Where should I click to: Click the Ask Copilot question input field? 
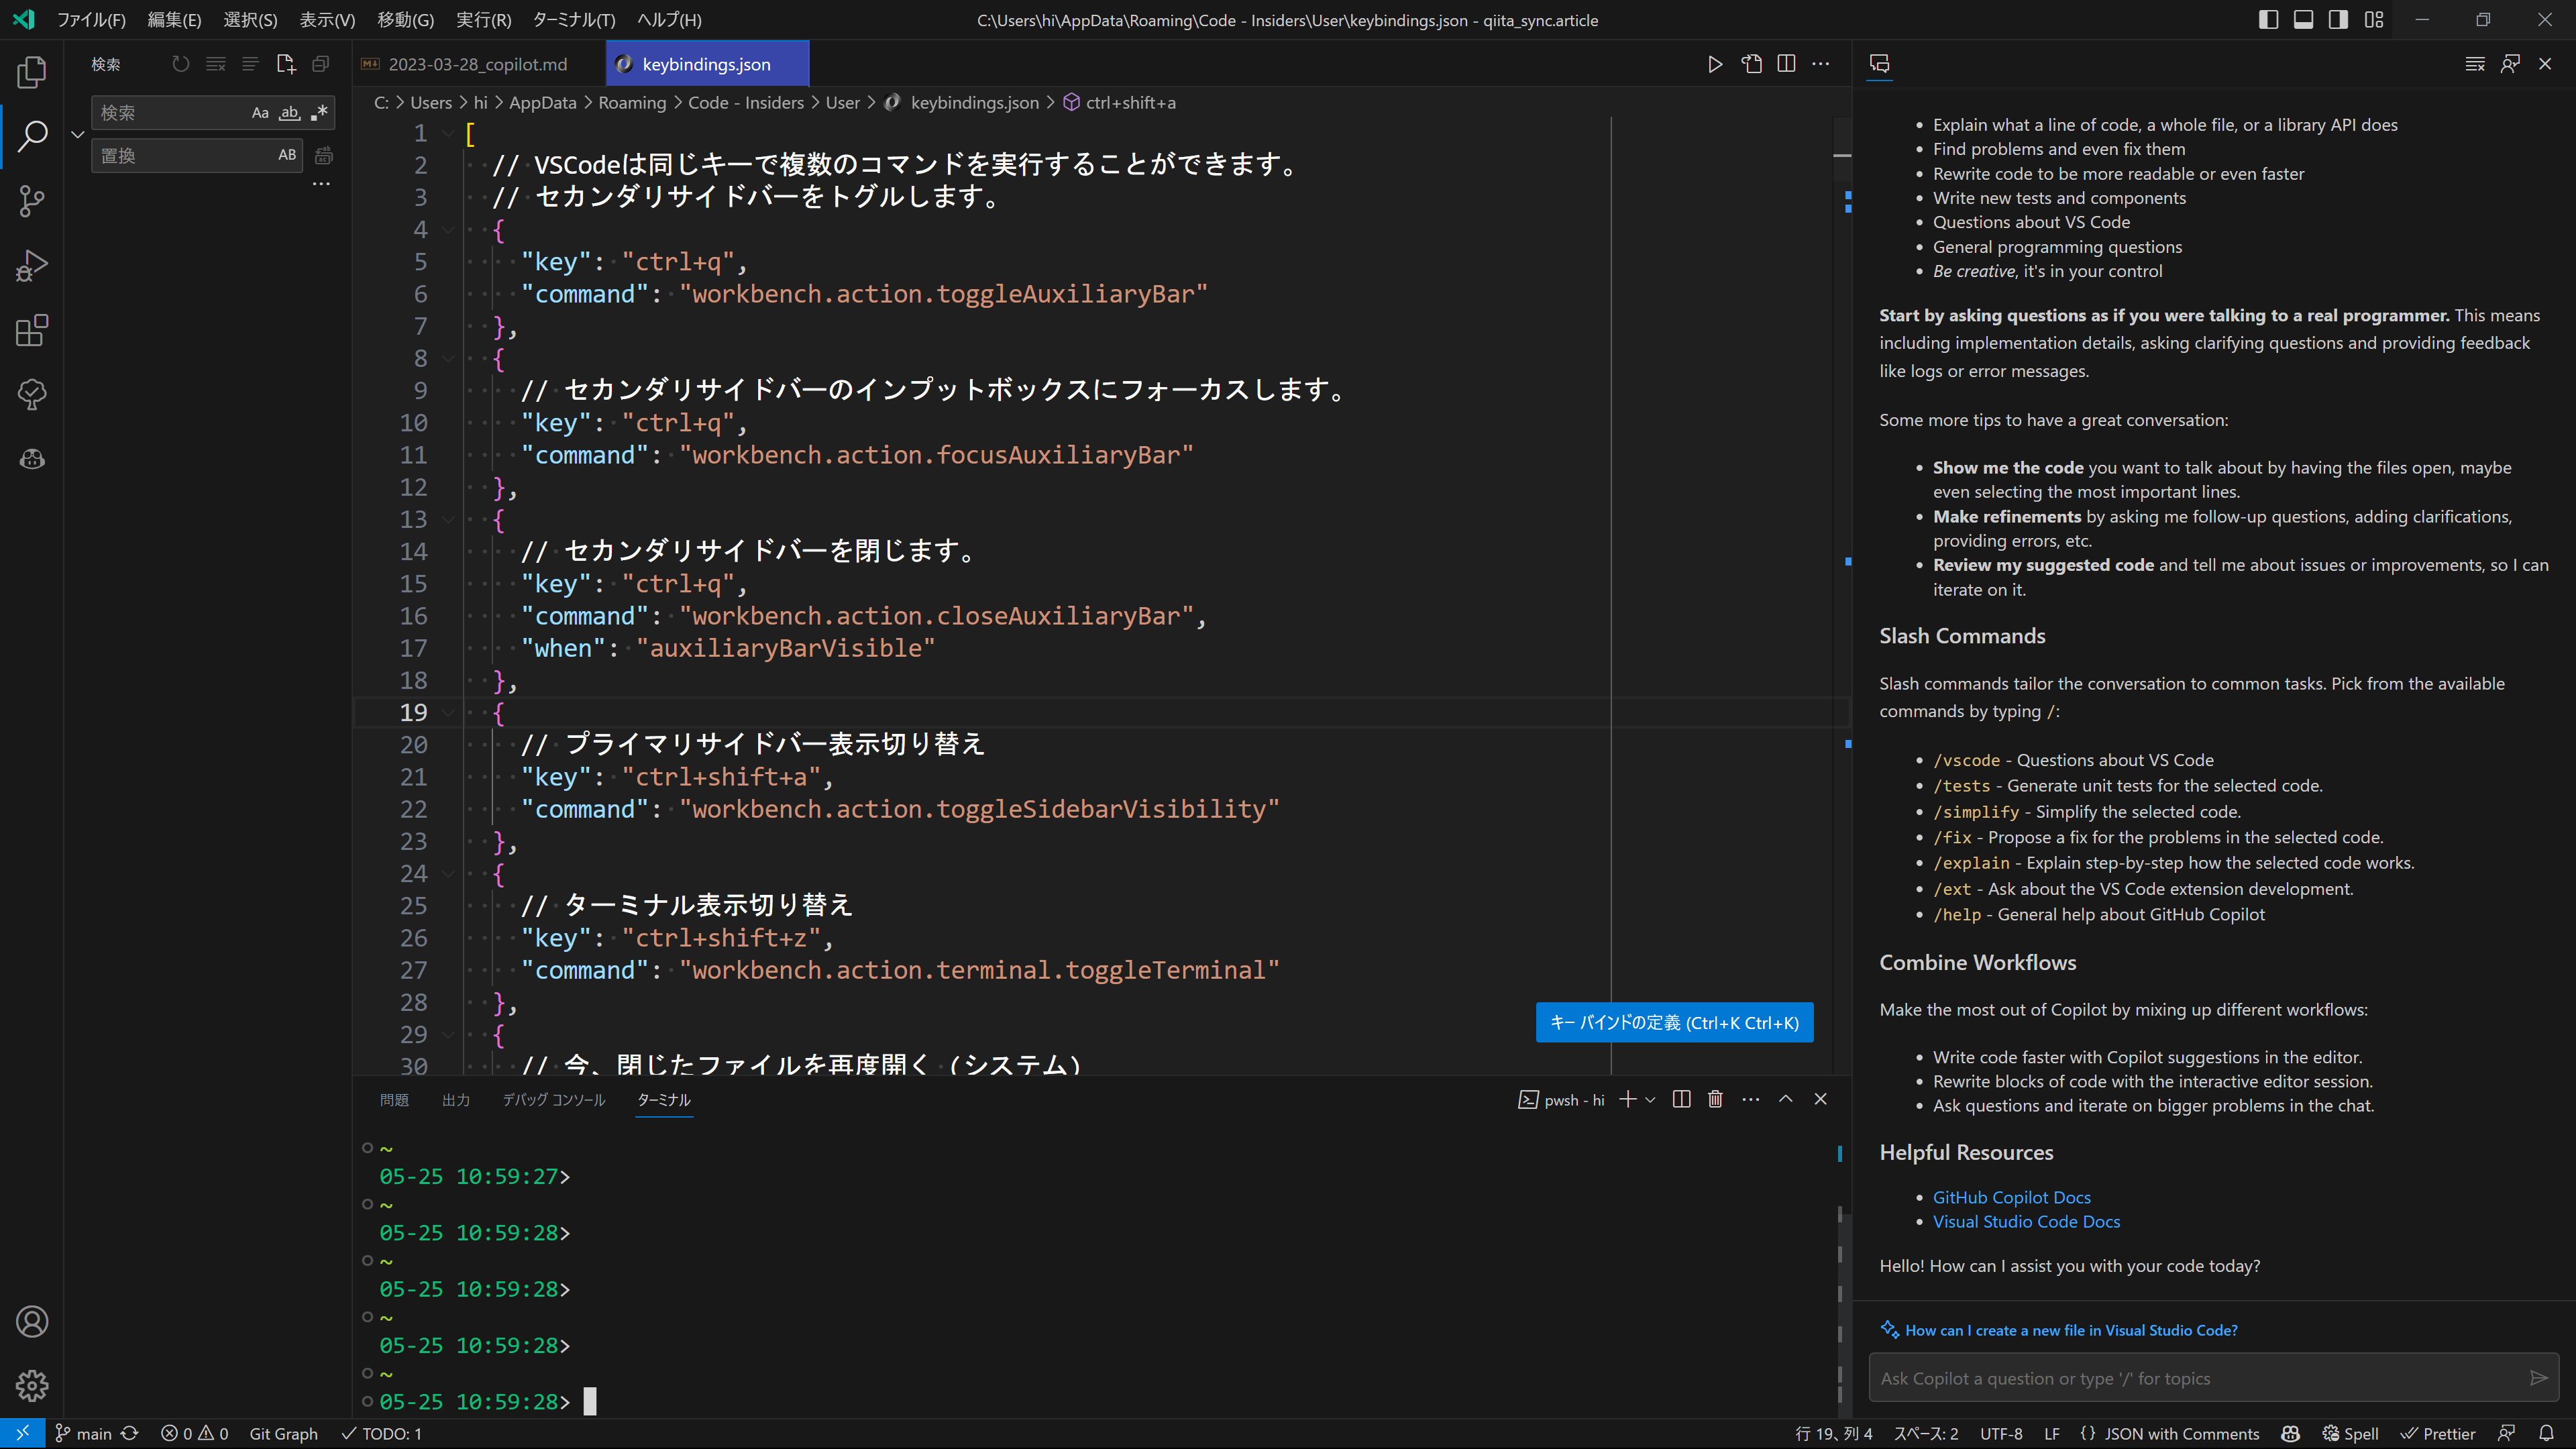pos(2180,1377)
